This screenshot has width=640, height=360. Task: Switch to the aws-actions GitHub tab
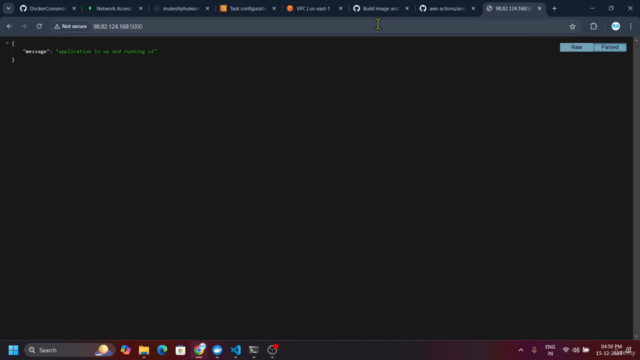(447, 8)
